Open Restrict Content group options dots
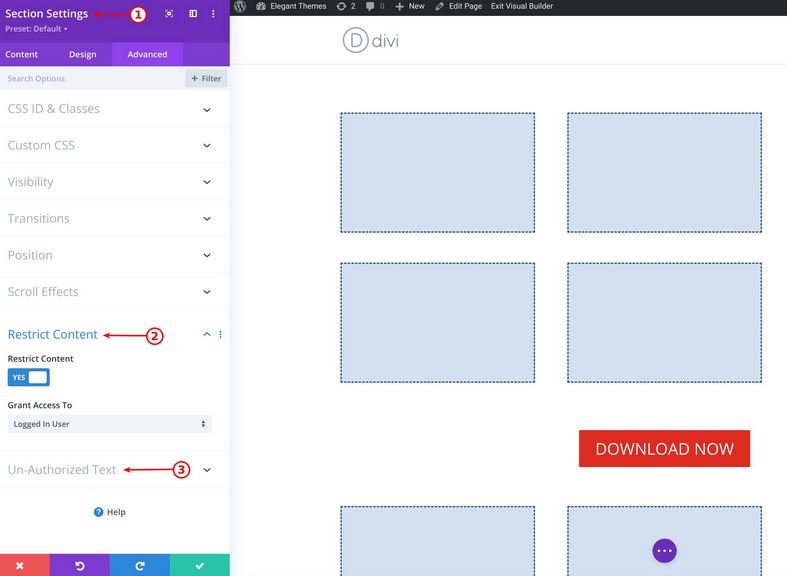This screenshot has width=787, height=576. 220,334
